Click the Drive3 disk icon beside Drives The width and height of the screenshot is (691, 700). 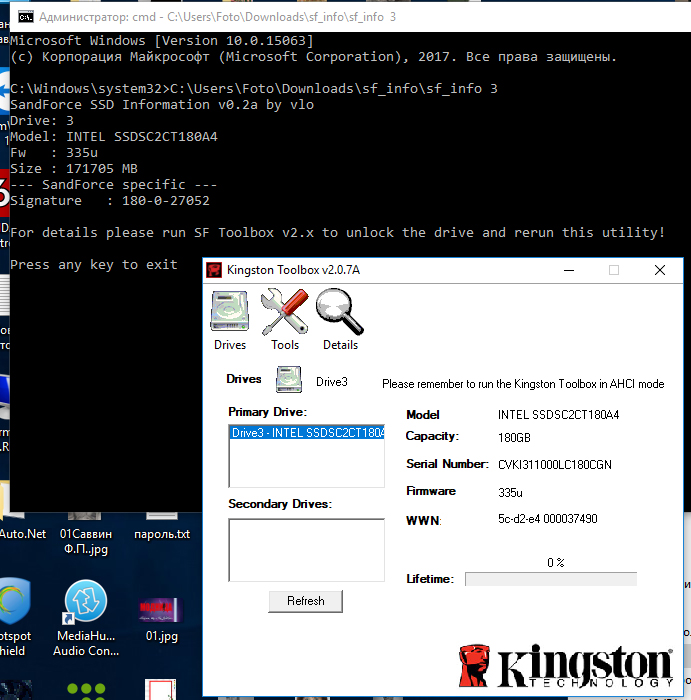[289, 379]
